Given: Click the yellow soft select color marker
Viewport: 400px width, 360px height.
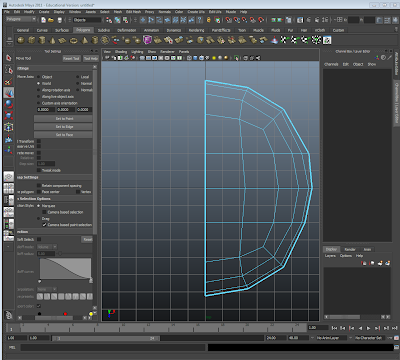Looking at the screenshot, I should (91, 314).
